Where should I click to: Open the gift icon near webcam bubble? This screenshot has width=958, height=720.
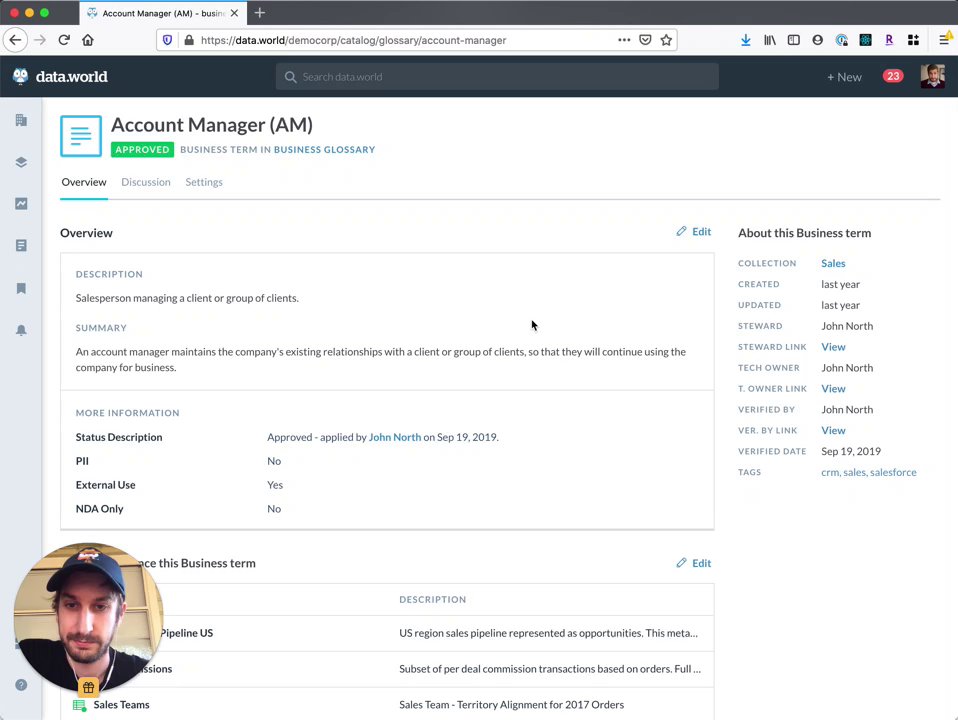coord(89,688)
